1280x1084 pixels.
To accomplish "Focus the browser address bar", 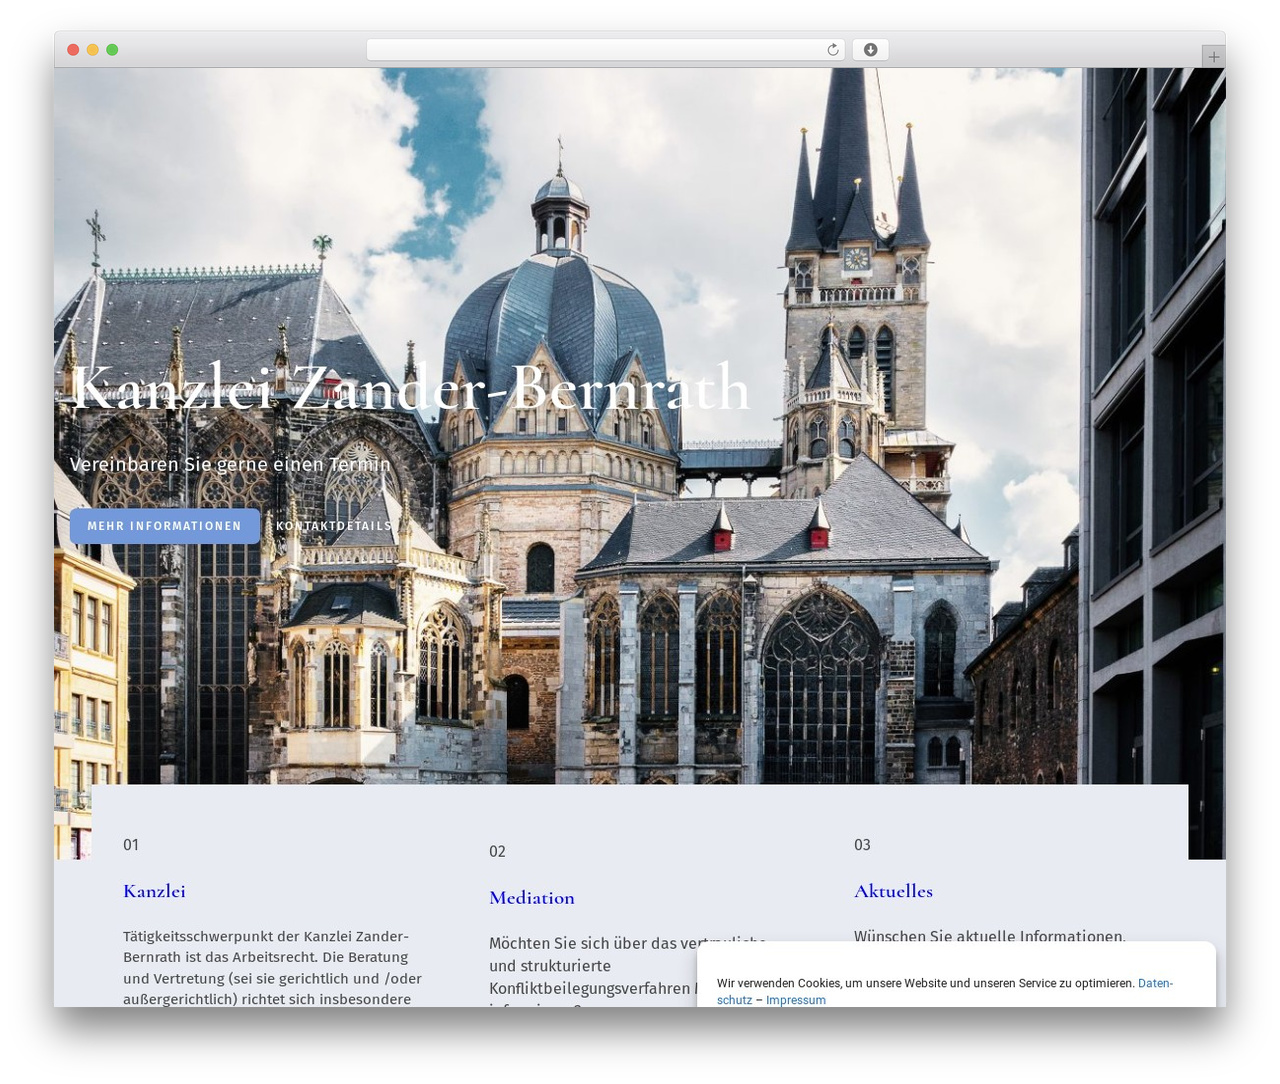I will coord(605,50).
